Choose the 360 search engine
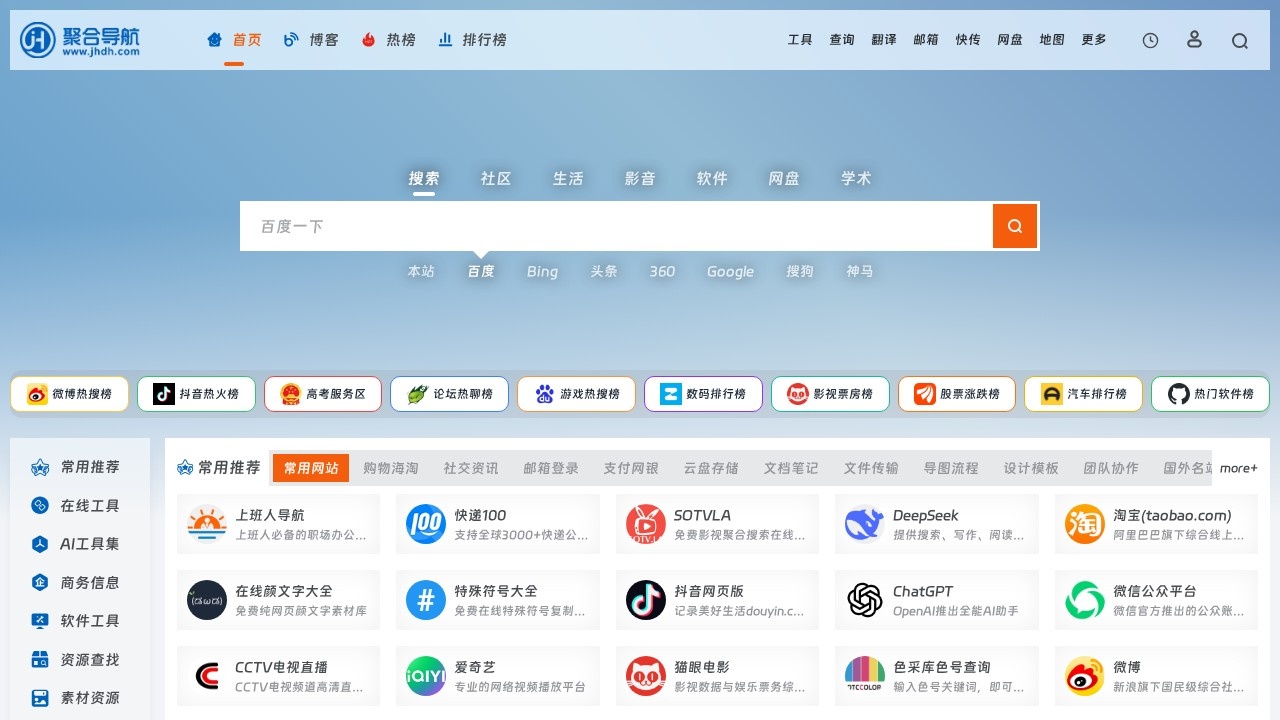 point(662,271)
